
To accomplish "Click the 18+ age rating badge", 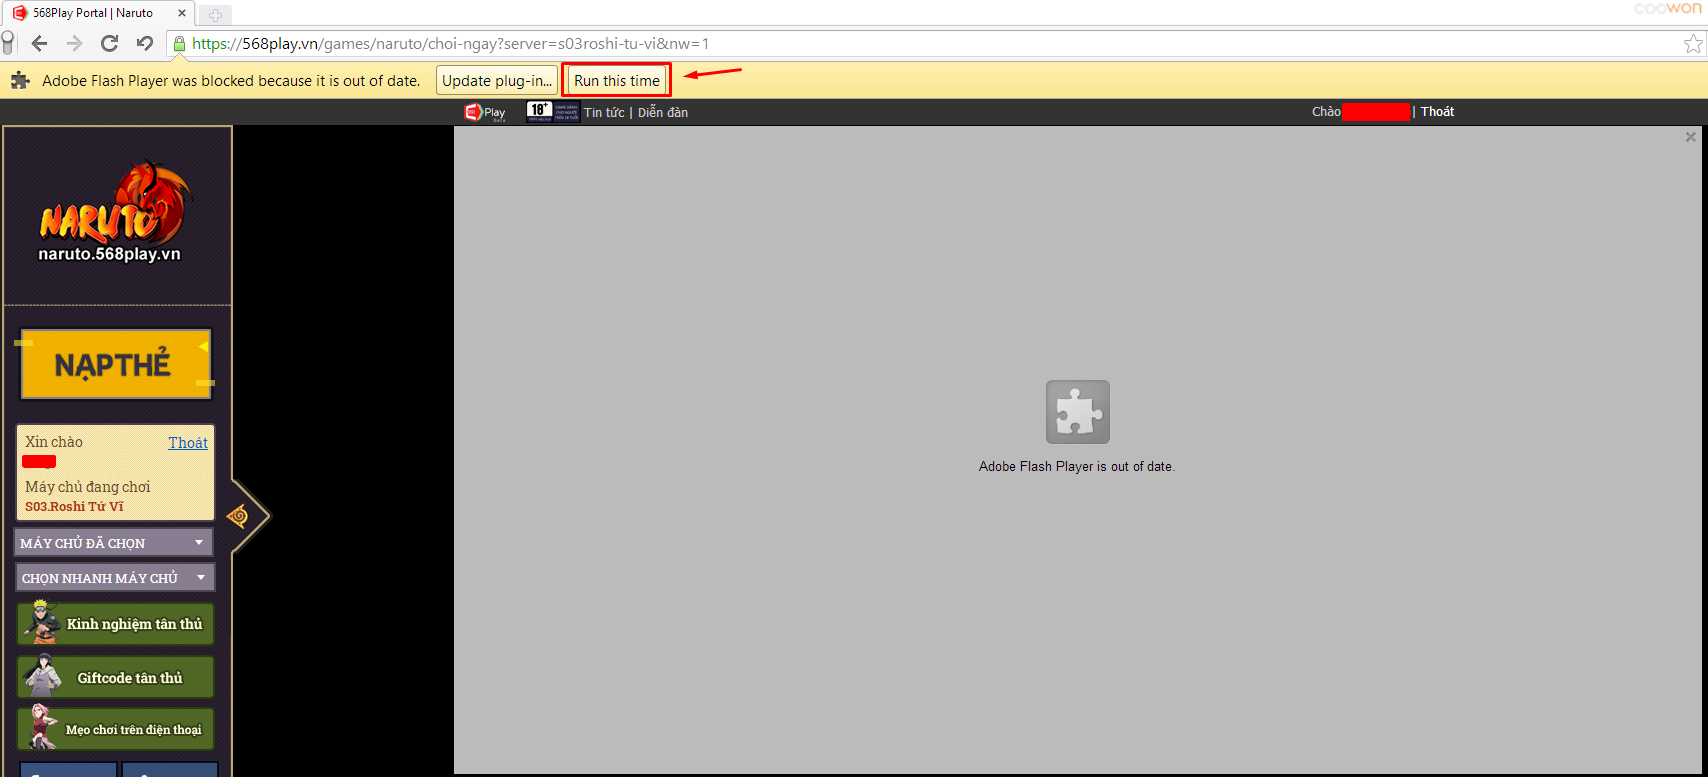I will [553, 111].
